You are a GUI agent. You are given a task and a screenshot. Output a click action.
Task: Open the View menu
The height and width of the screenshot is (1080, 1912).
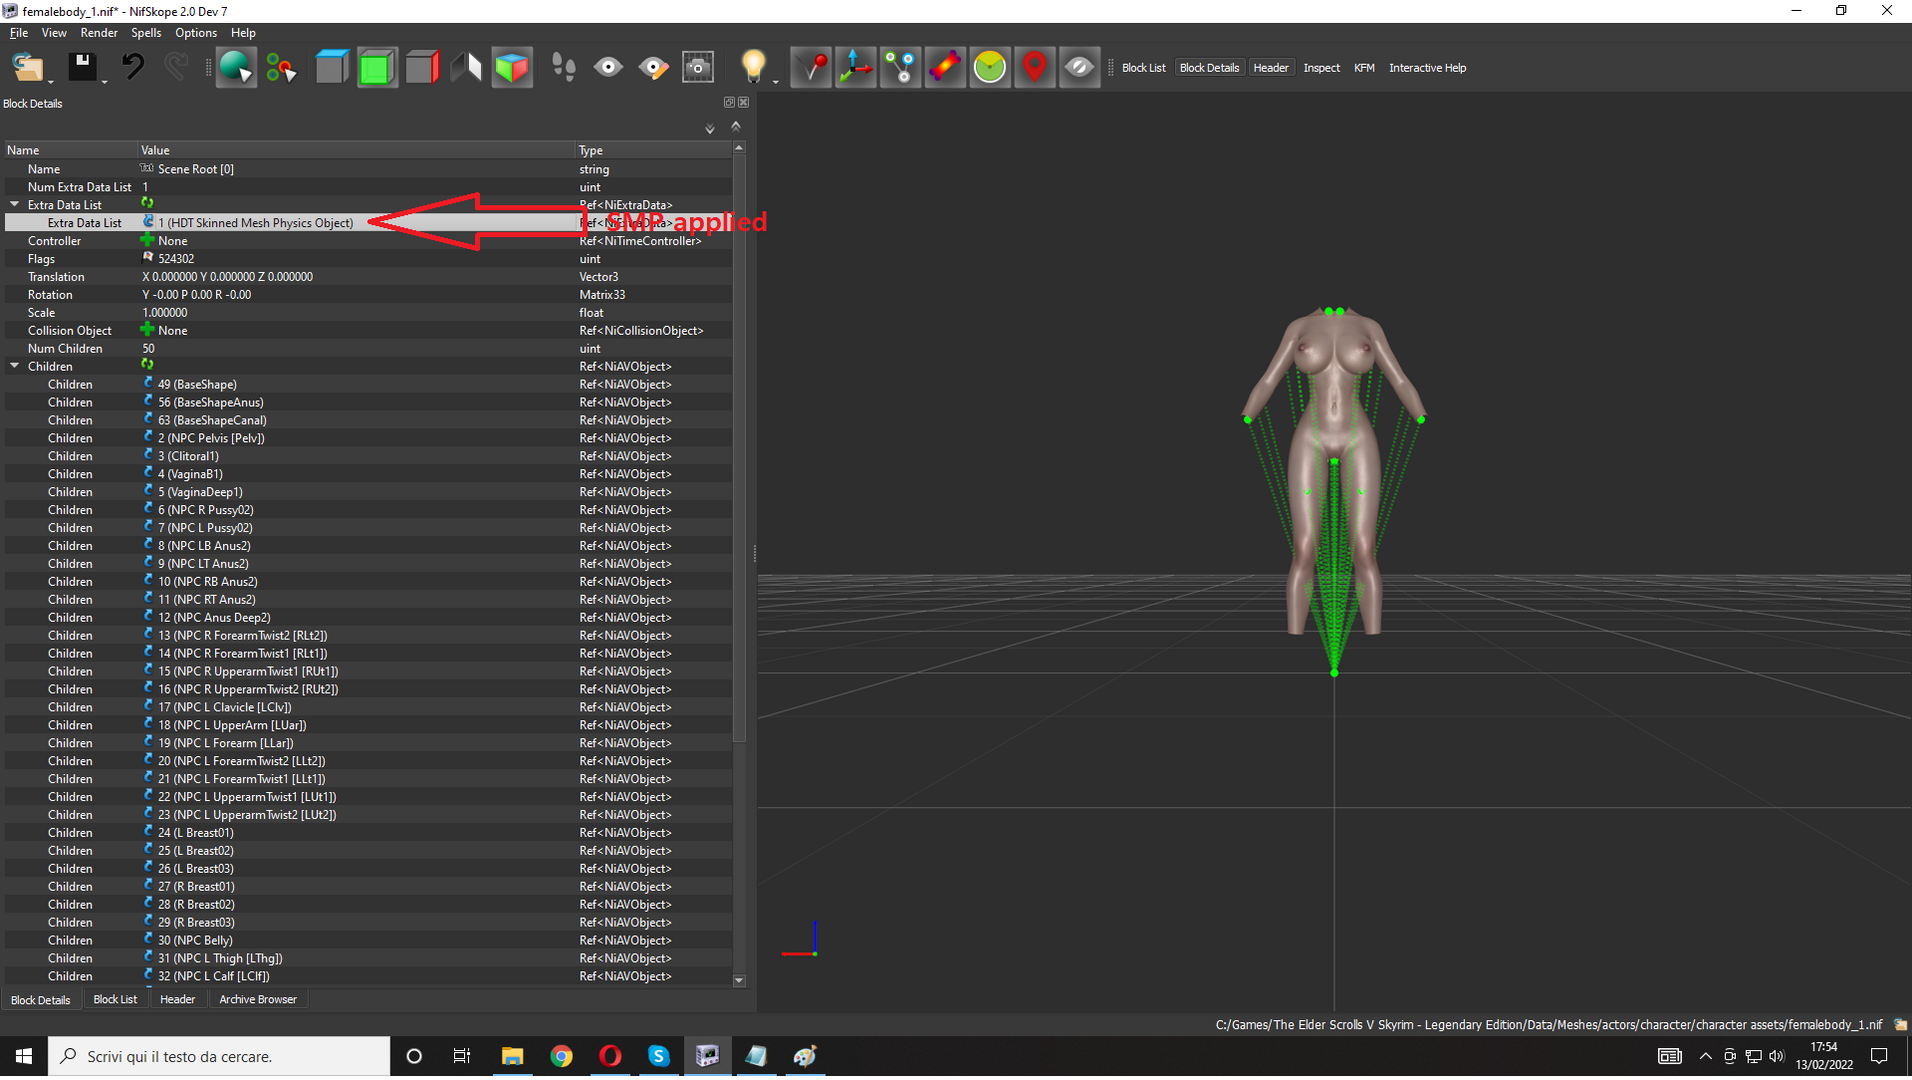(54, 33)
